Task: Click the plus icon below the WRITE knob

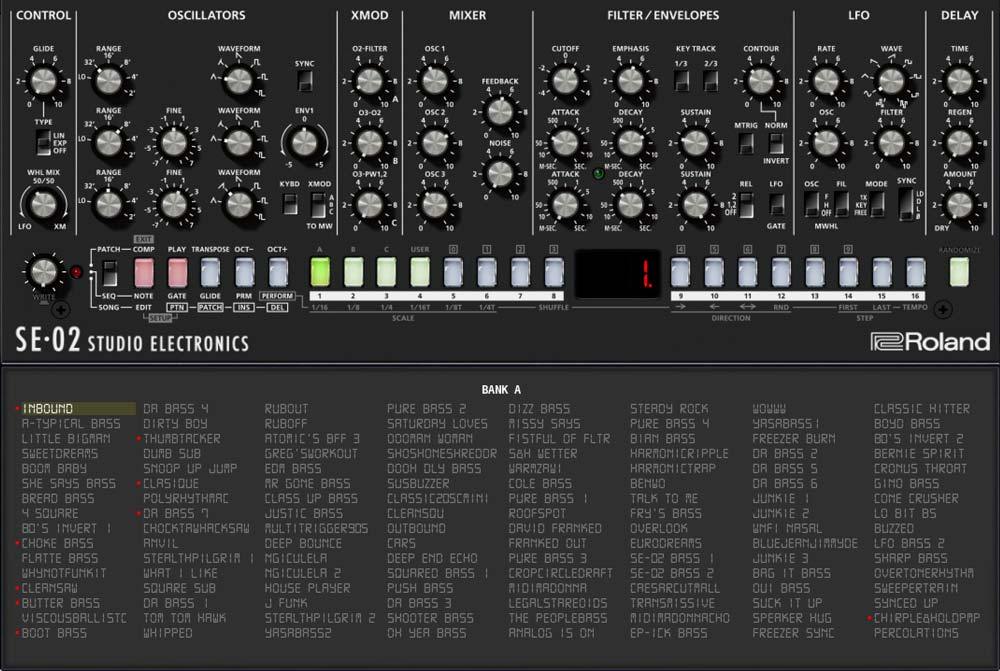Action: (x=60, y=310)
